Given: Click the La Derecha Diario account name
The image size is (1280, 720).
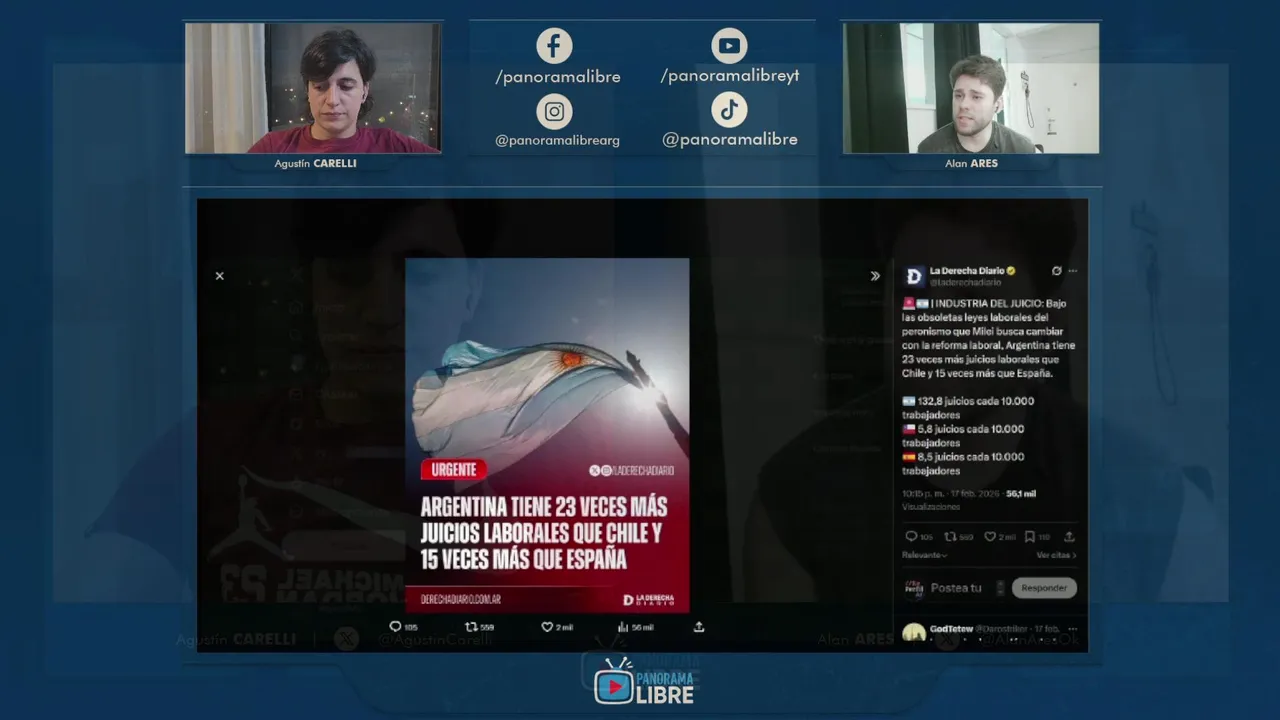Looking at the screenshot, I should coord(968,270).
